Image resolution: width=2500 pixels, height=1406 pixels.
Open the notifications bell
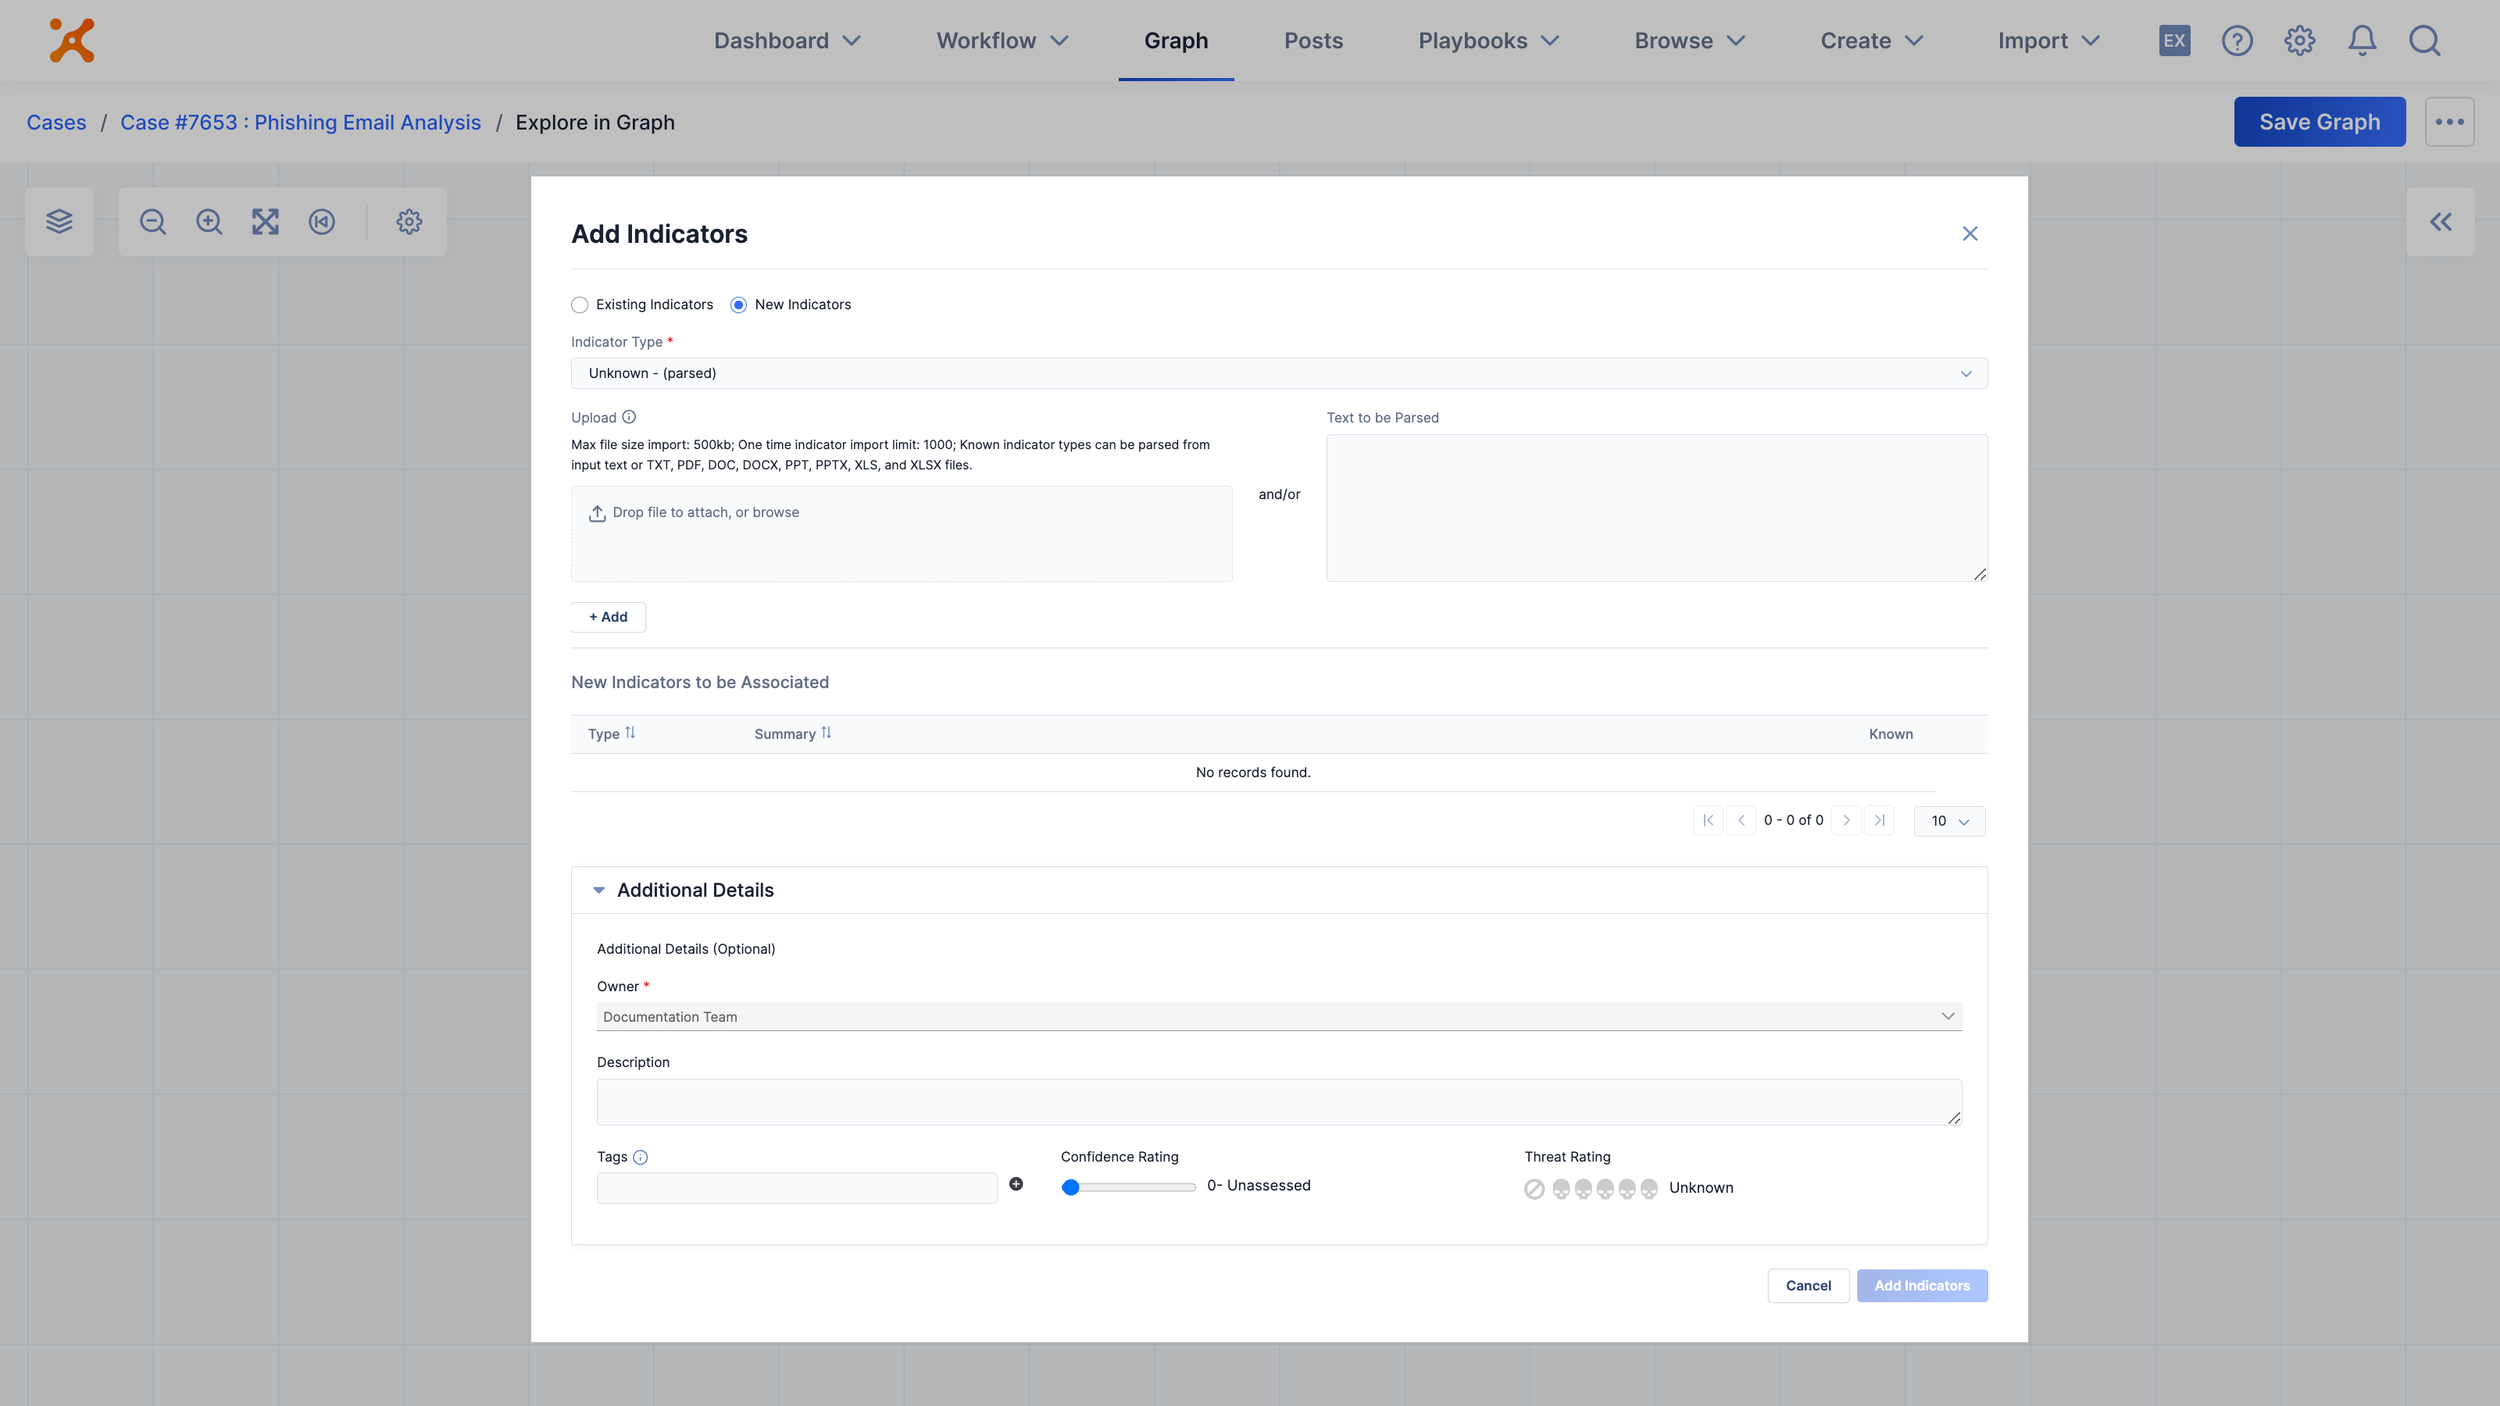pyautogui.click(x=2362, y=41)
